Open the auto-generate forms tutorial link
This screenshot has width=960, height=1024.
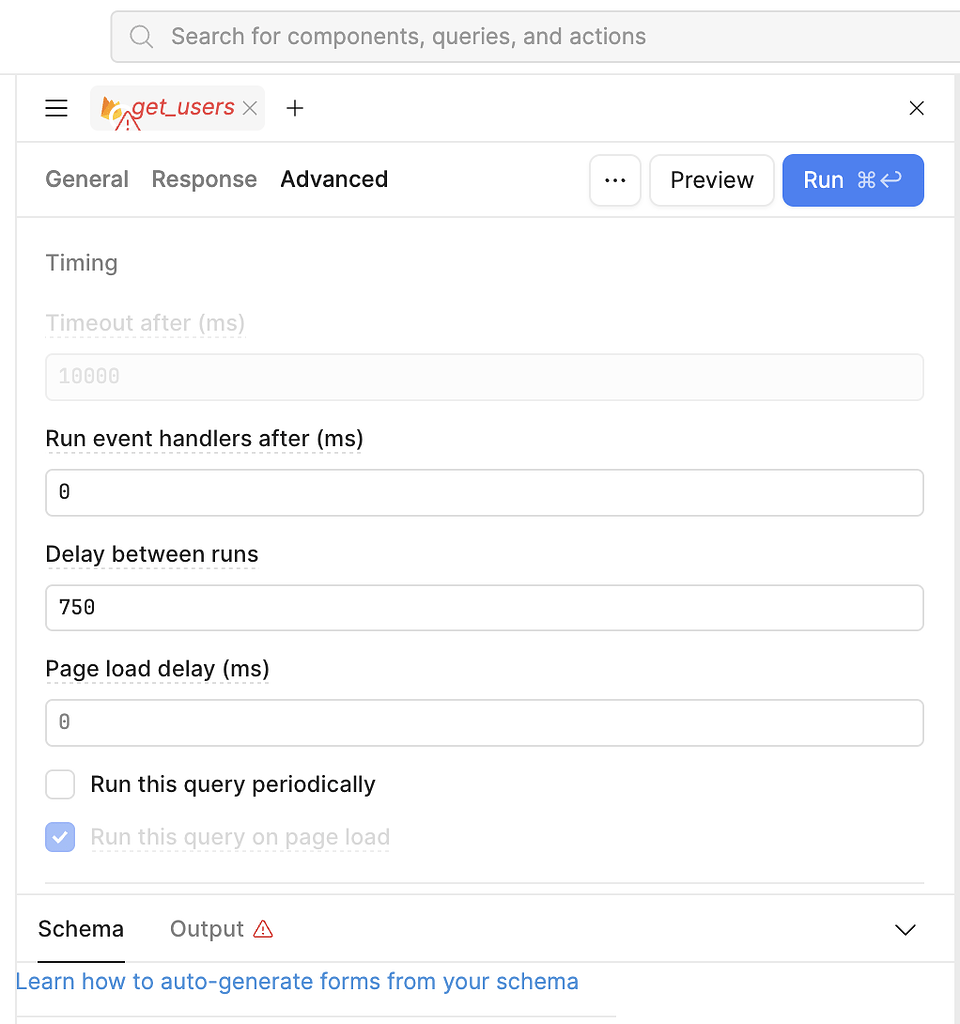point(298,981)
